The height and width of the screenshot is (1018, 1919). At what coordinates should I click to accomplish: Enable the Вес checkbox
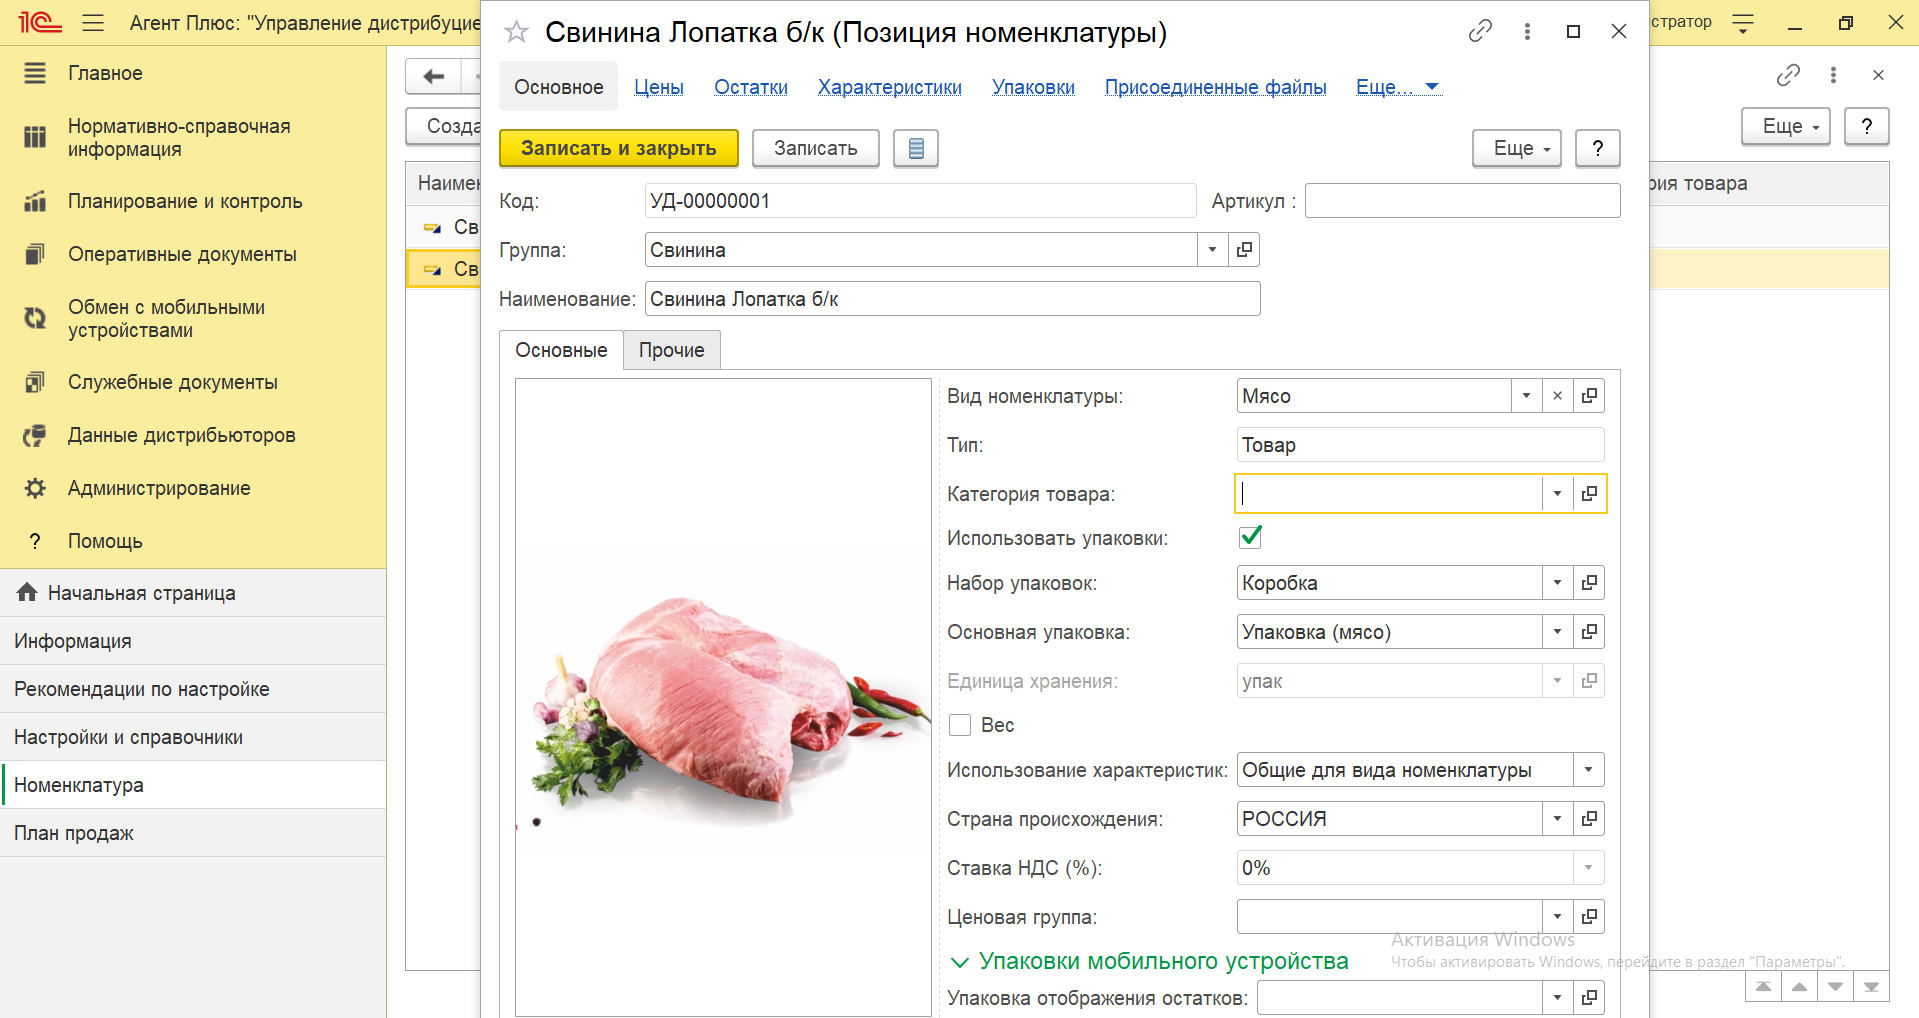coord(960,725)
